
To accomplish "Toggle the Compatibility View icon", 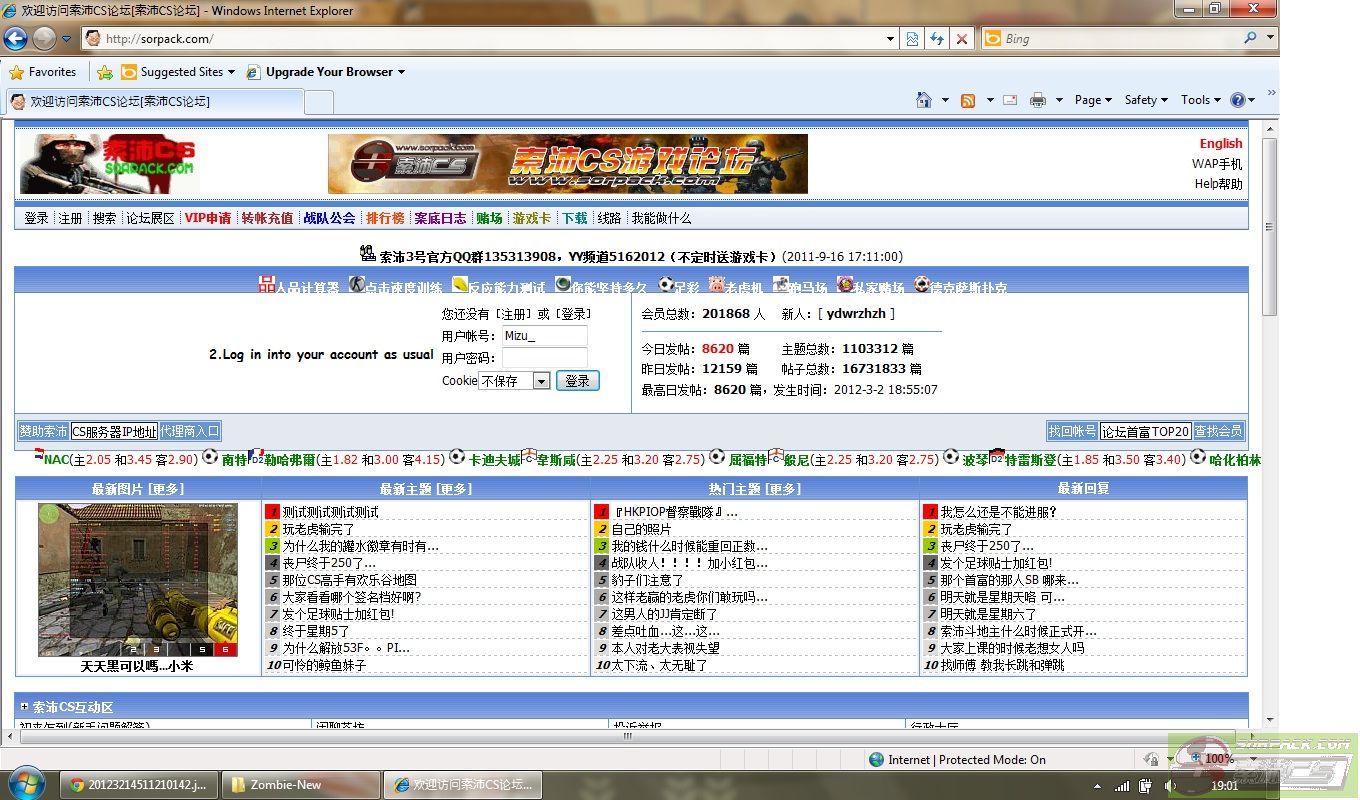I will pos(912,39).
